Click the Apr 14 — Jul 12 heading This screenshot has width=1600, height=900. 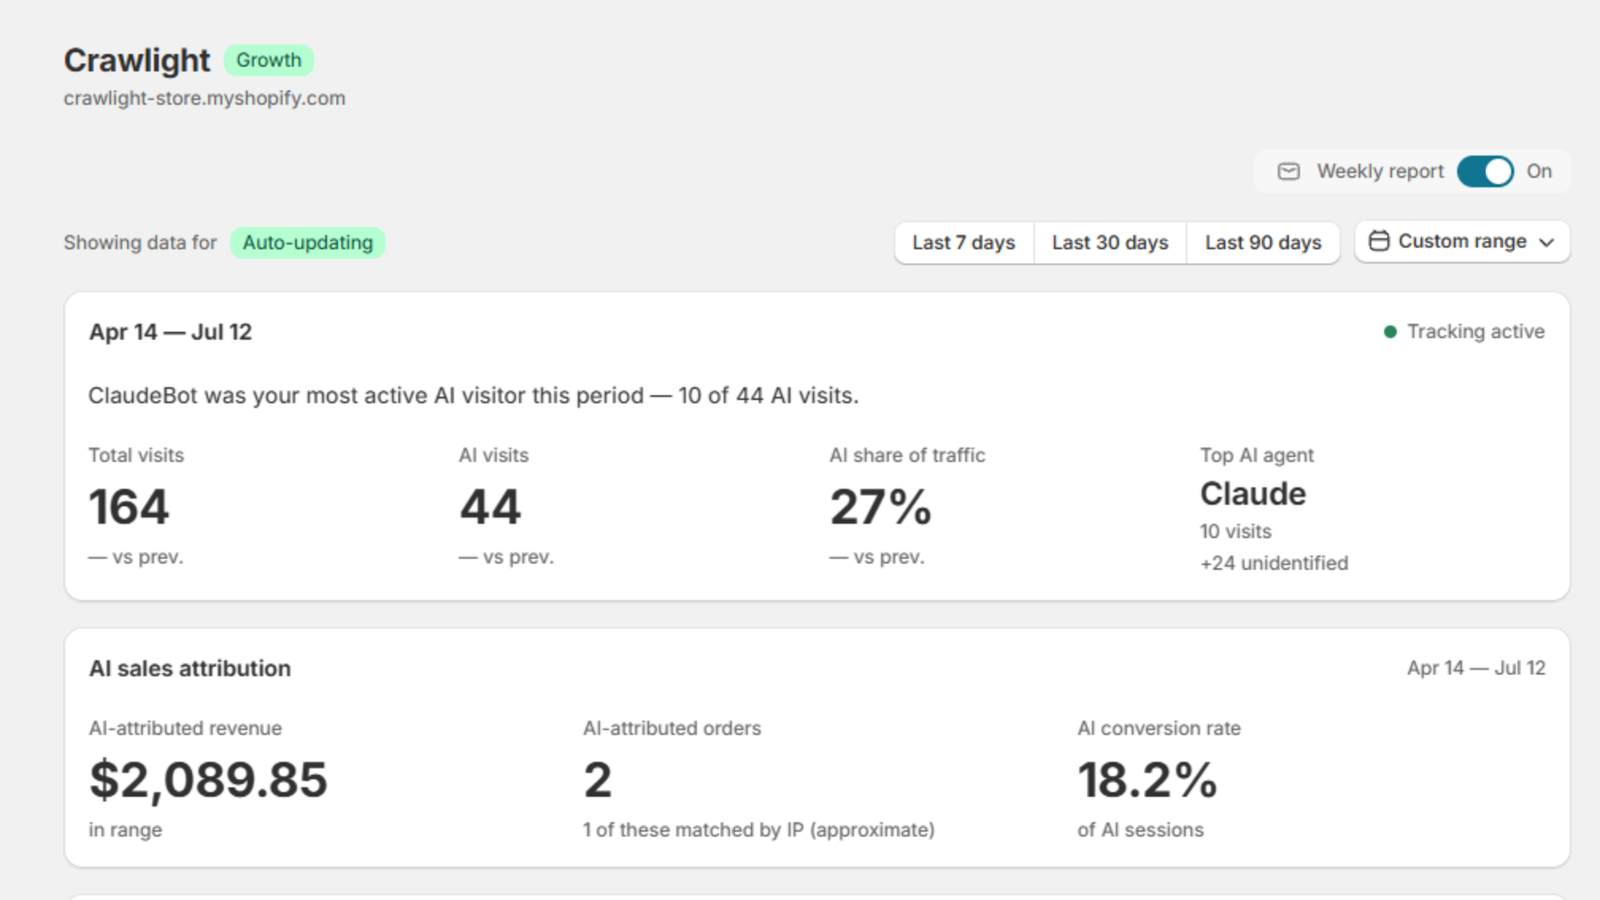click(x=171, y=332)
